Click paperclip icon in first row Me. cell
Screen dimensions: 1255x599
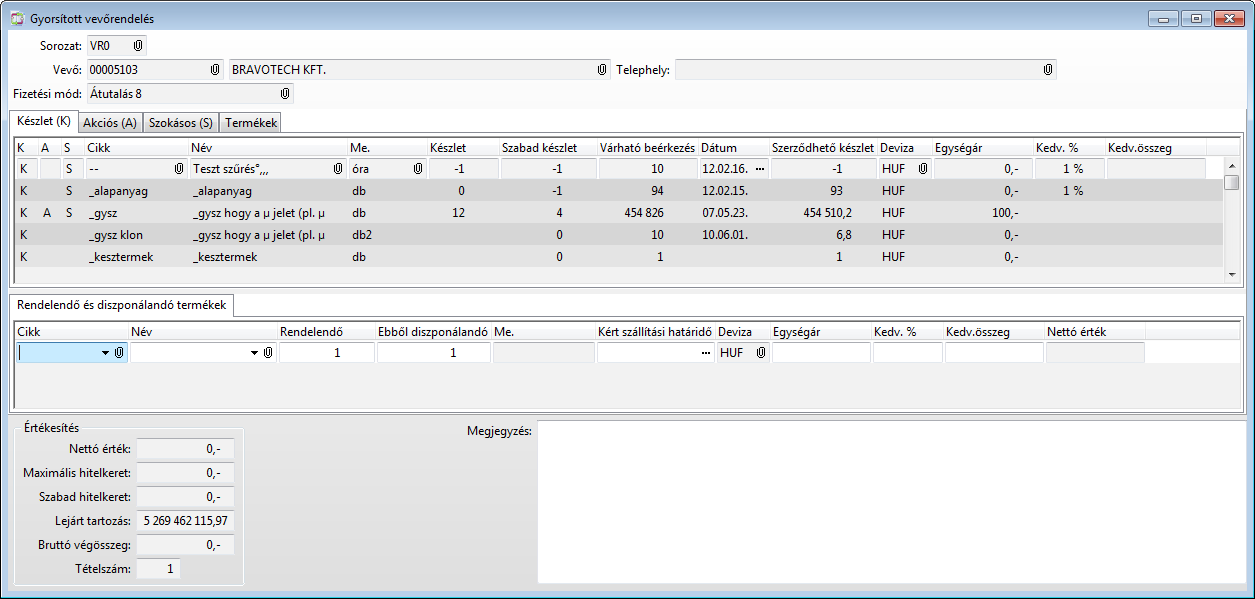[x=417, y=169]
